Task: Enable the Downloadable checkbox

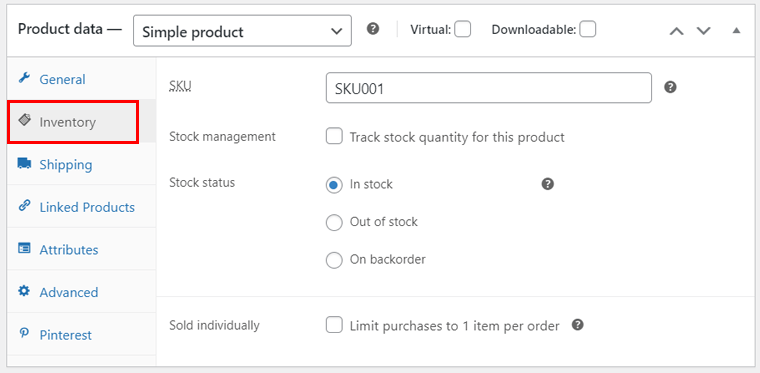Action: click(x=588, y=30)
